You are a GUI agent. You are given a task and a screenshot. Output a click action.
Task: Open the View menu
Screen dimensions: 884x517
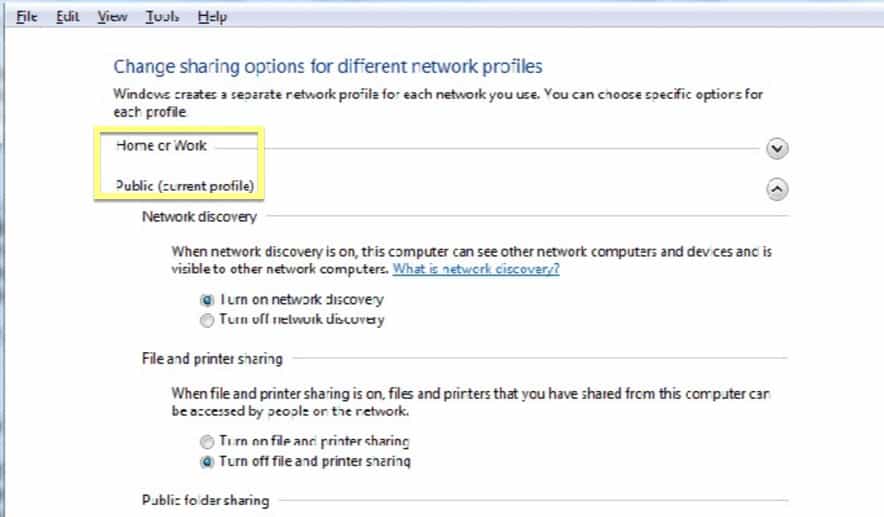click(112, 17)
